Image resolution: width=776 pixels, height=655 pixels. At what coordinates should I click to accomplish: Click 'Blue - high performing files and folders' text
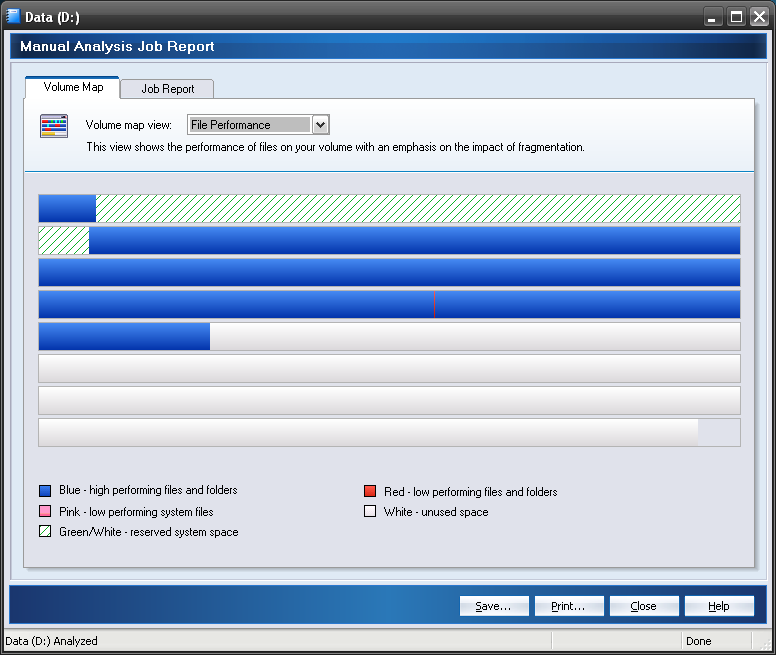[148, 490]
